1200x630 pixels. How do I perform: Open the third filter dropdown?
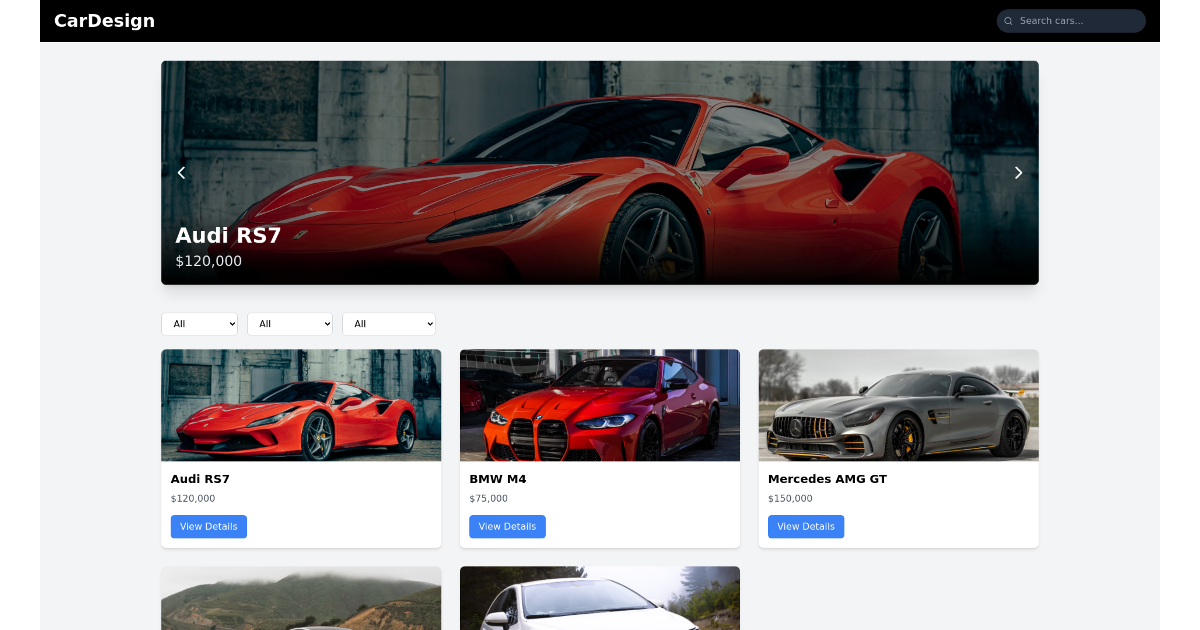coord(388,323)
